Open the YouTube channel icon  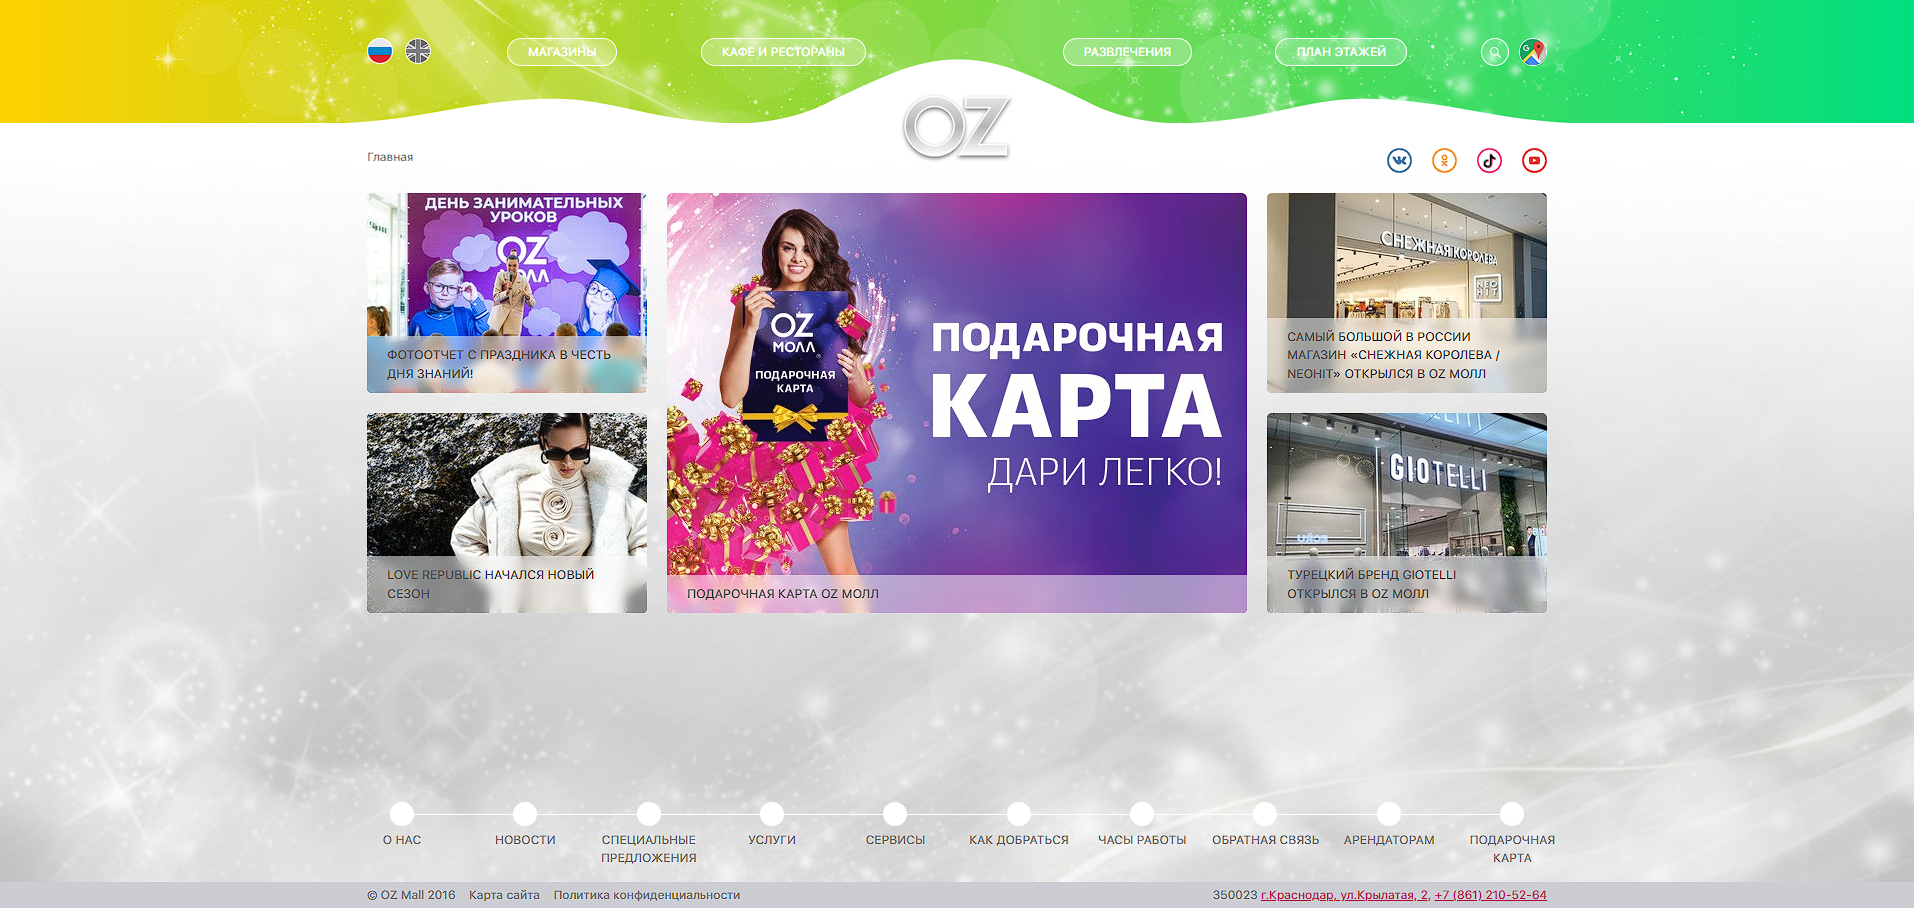click(x=1534, y=160)
